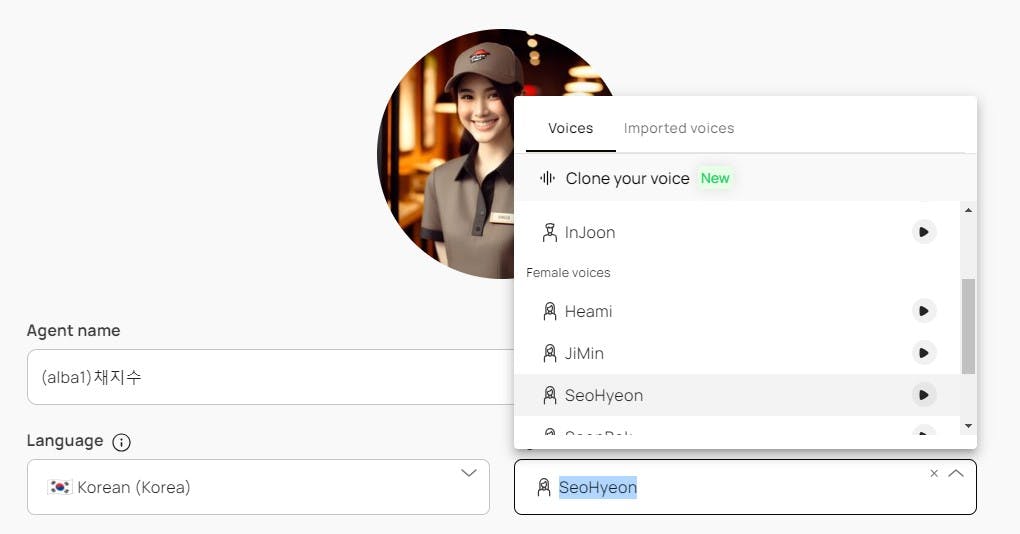The image size is (1020, 534).
Task: Click the Language info icon
Action: pyautogui.click(x=121, y=442)
